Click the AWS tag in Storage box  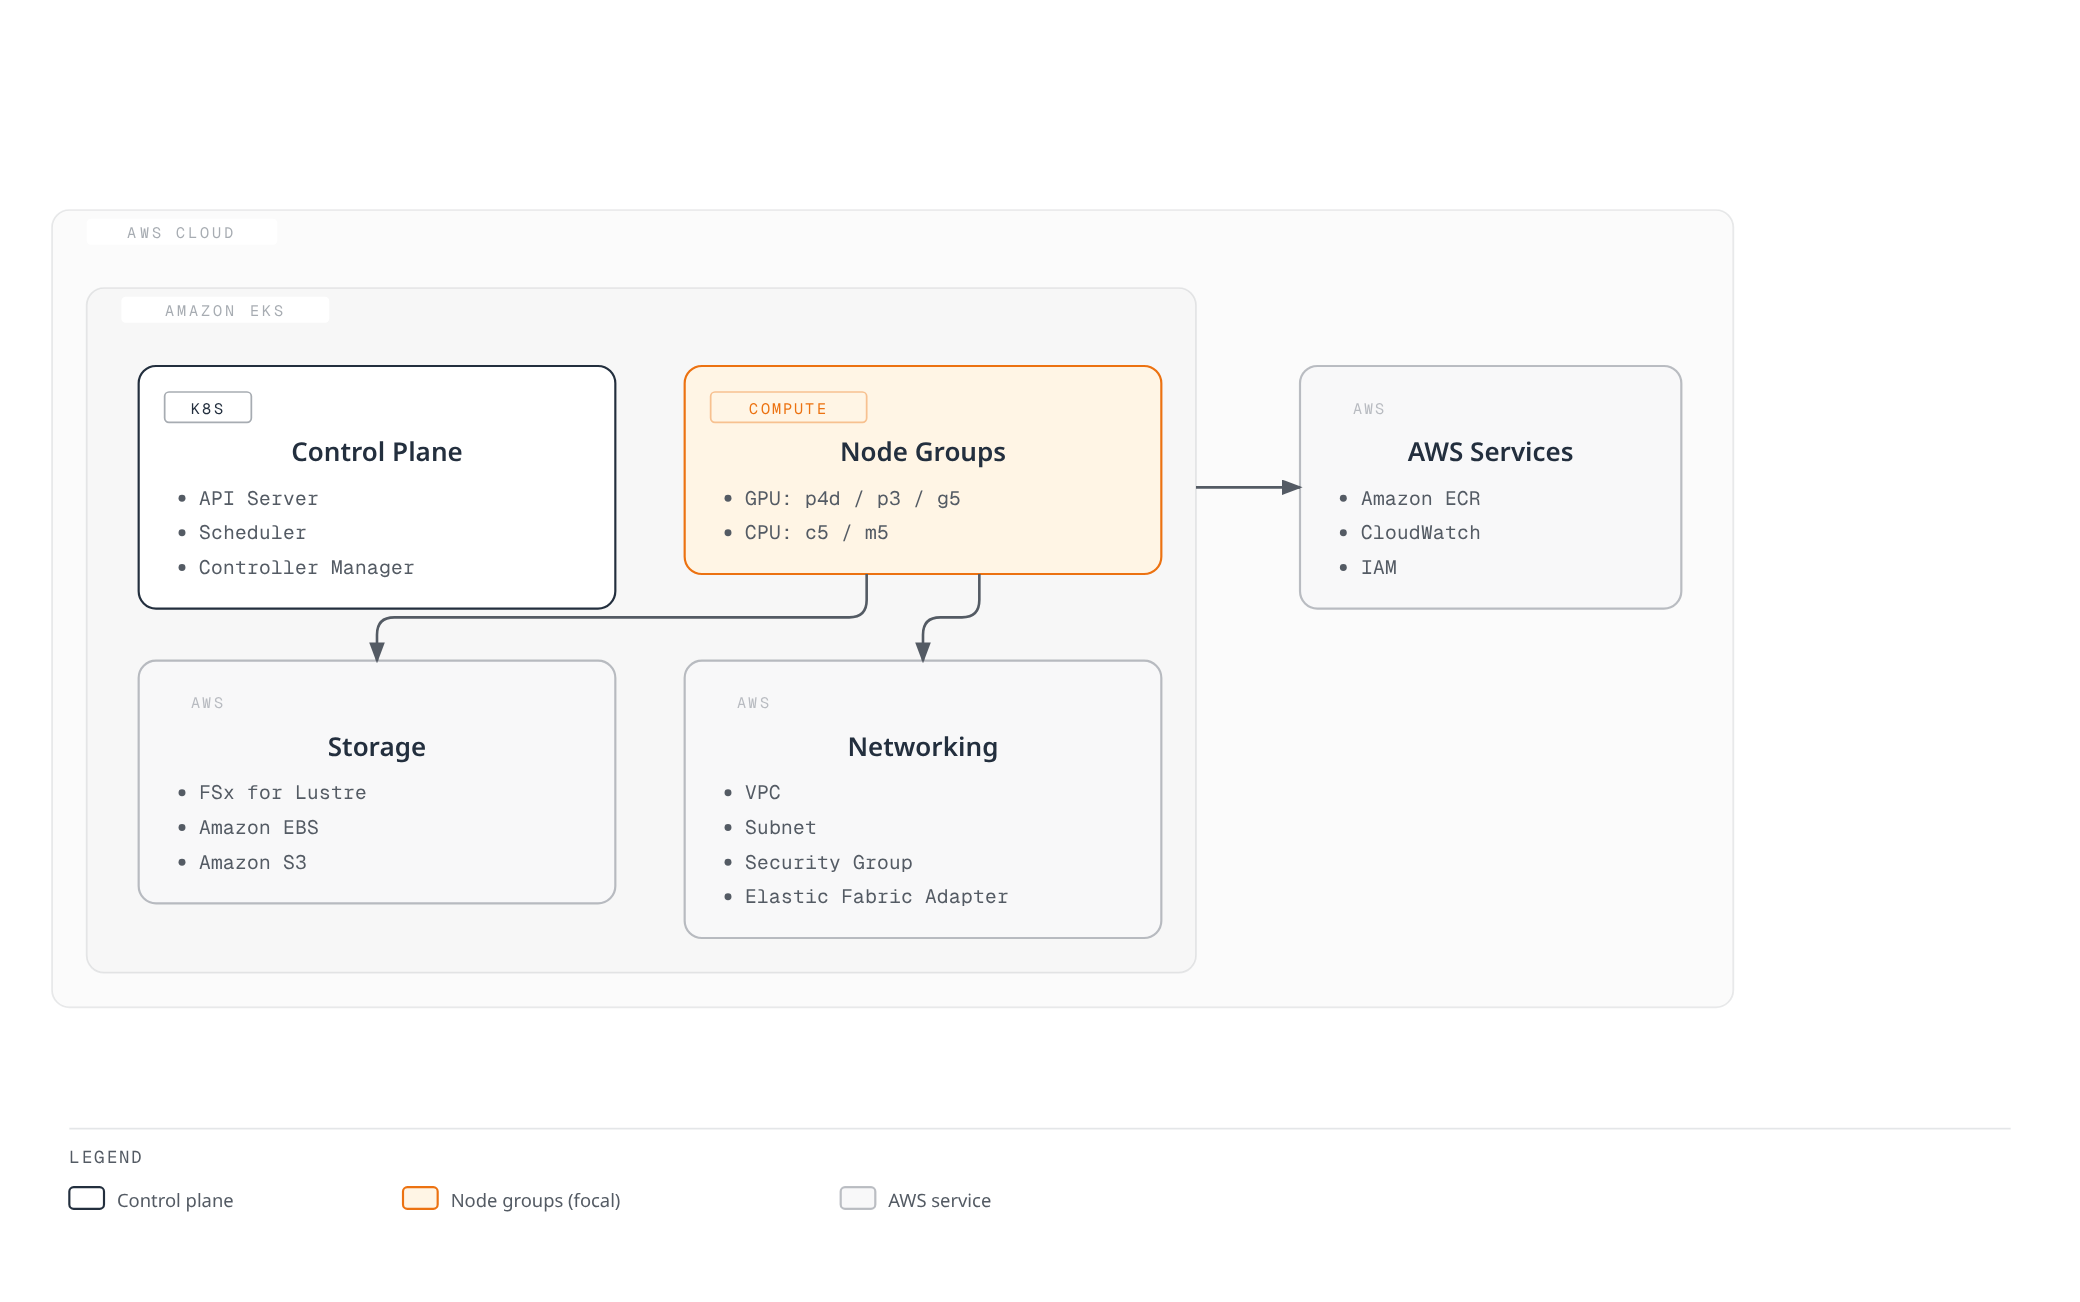208,703
